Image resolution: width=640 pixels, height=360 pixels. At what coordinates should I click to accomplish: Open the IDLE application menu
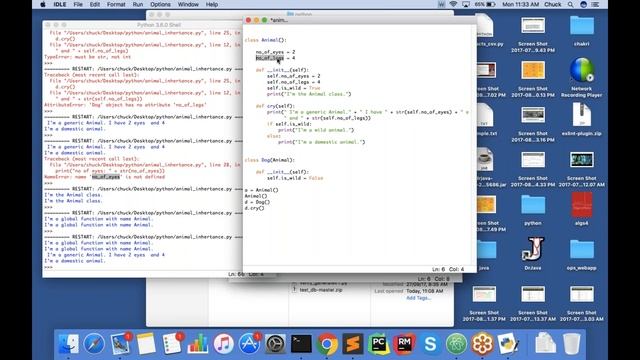(x=60, y=4)
